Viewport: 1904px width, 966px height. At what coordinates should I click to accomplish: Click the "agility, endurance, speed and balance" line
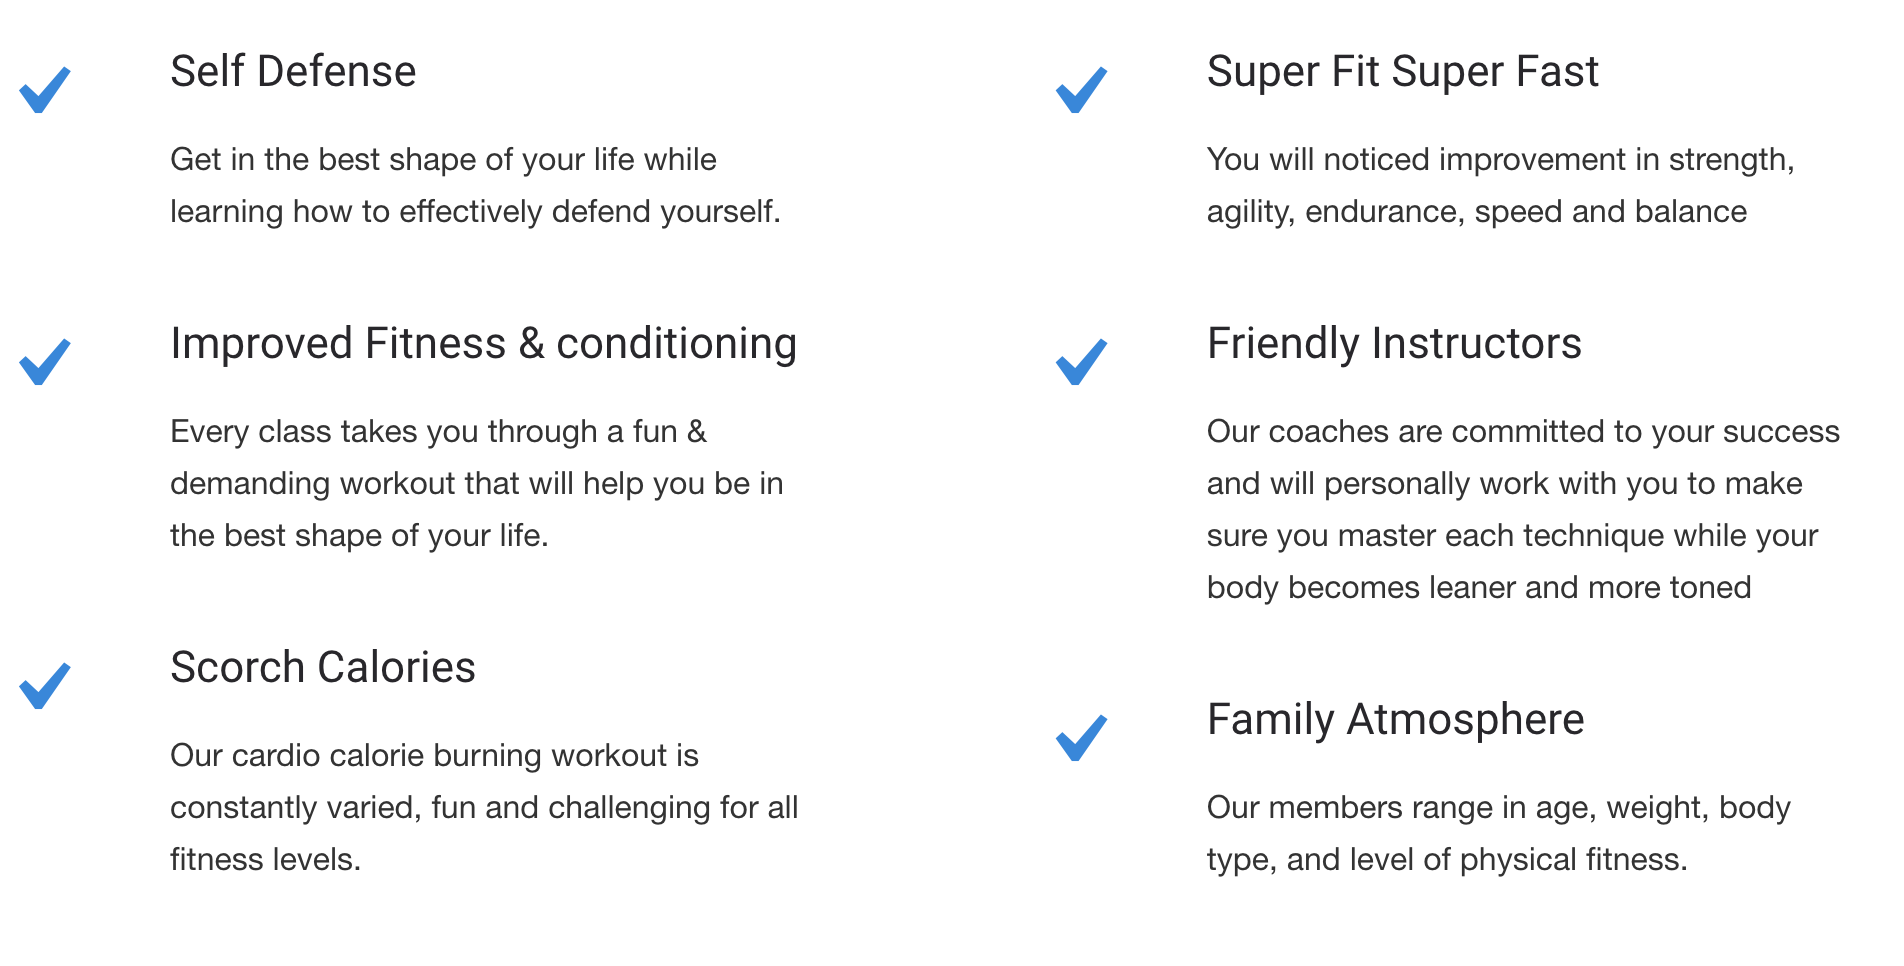point(1476,212)
